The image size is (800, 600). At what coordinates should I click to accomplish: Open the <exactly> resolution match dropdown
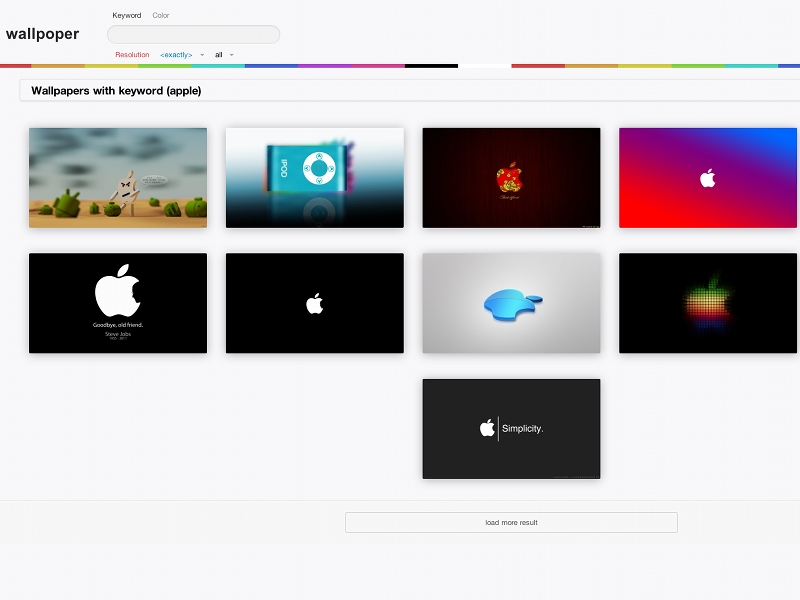coord(181,55)
